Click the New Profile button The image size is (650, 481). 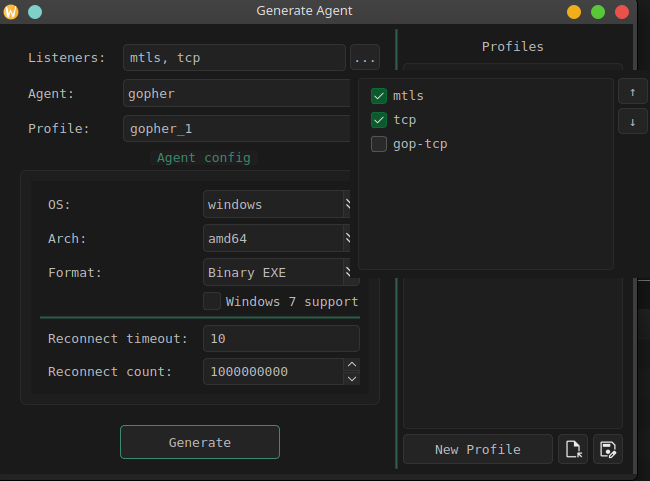click(x=477, y=449)
